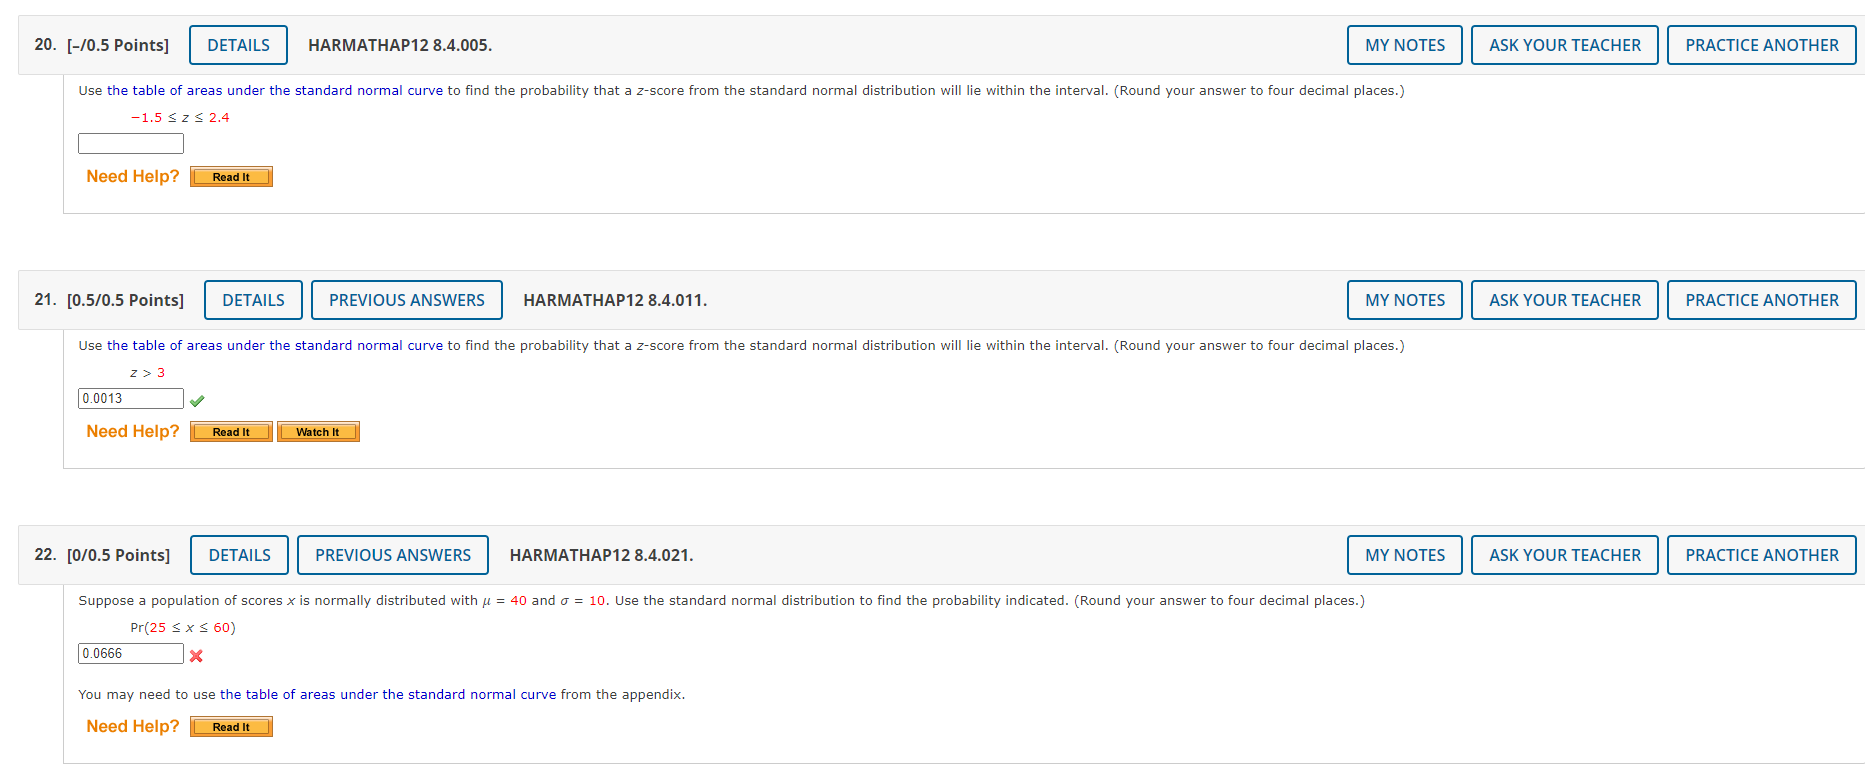Click Read It for question 20
Image resolution: width=1865 pixels, height=778 pixels.
tap(230, 176)
